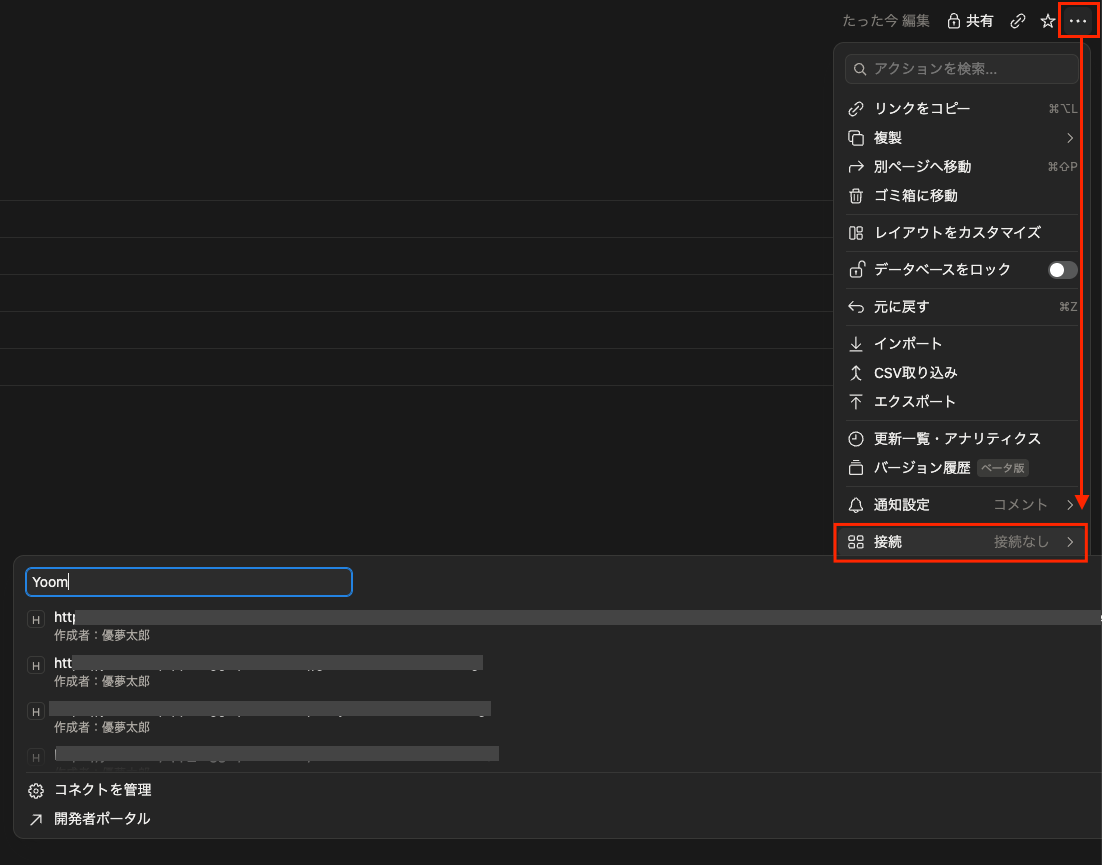Open the three-dot more options menu
This screenshot has width=1102, height=865.
[1077, 21]
